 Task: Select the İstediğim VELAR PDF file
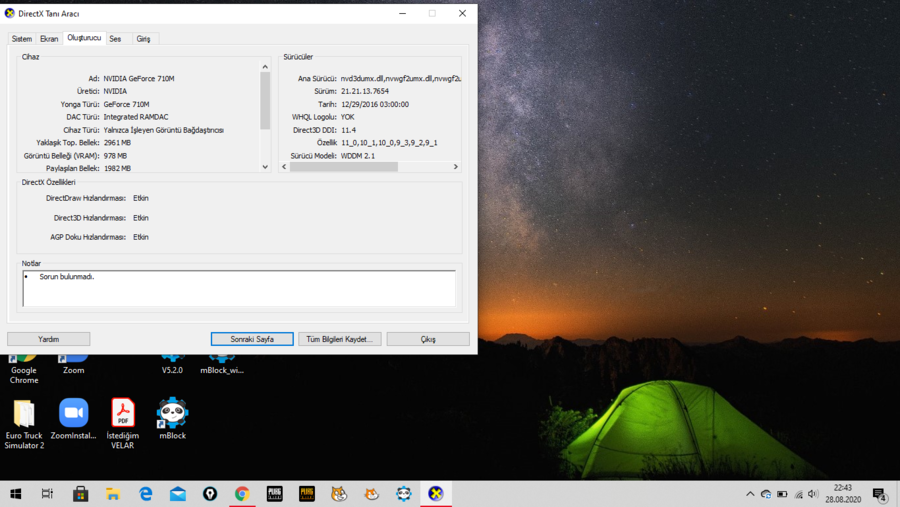pyautogui.click(x=122, y=424)
